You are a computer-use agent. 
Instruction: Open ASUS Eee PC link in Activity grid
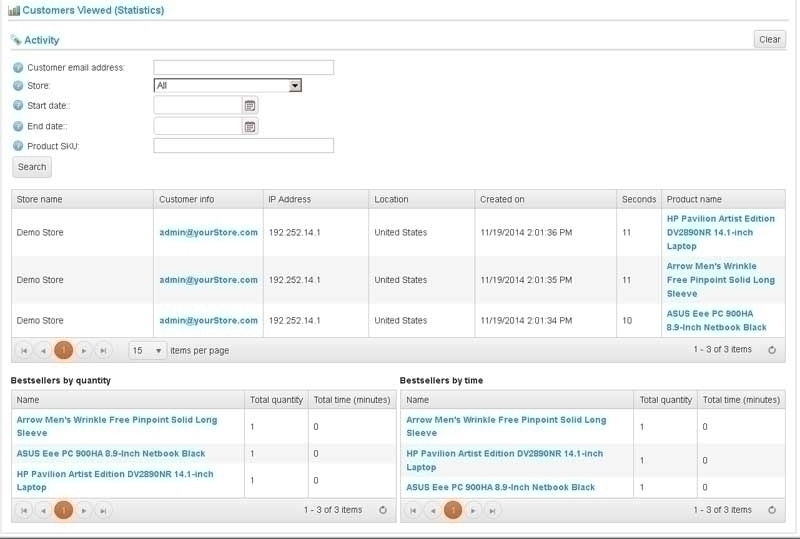tap(716, 321)
